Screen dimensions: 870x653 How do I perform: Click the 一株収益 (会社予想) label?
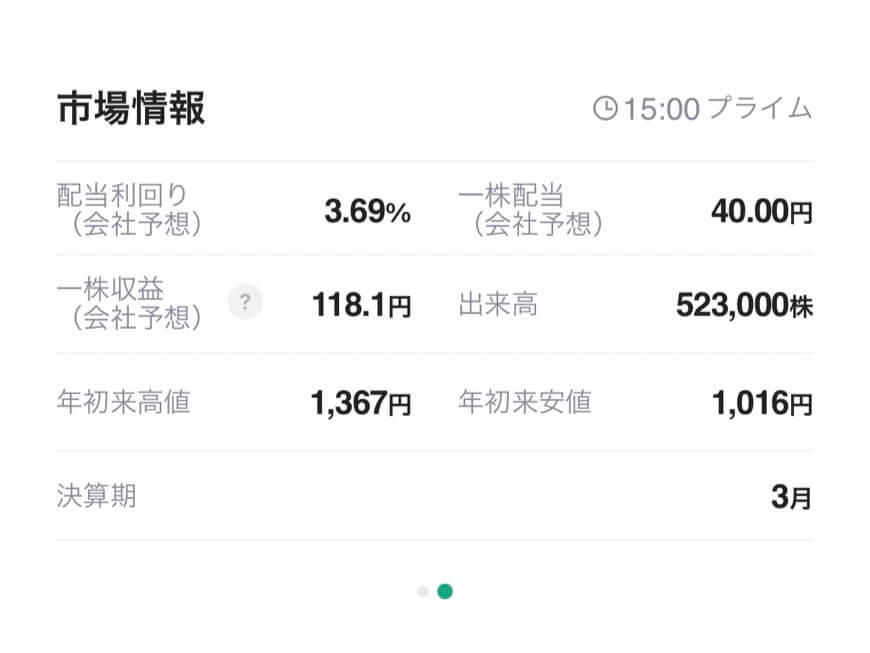point(129,303)
